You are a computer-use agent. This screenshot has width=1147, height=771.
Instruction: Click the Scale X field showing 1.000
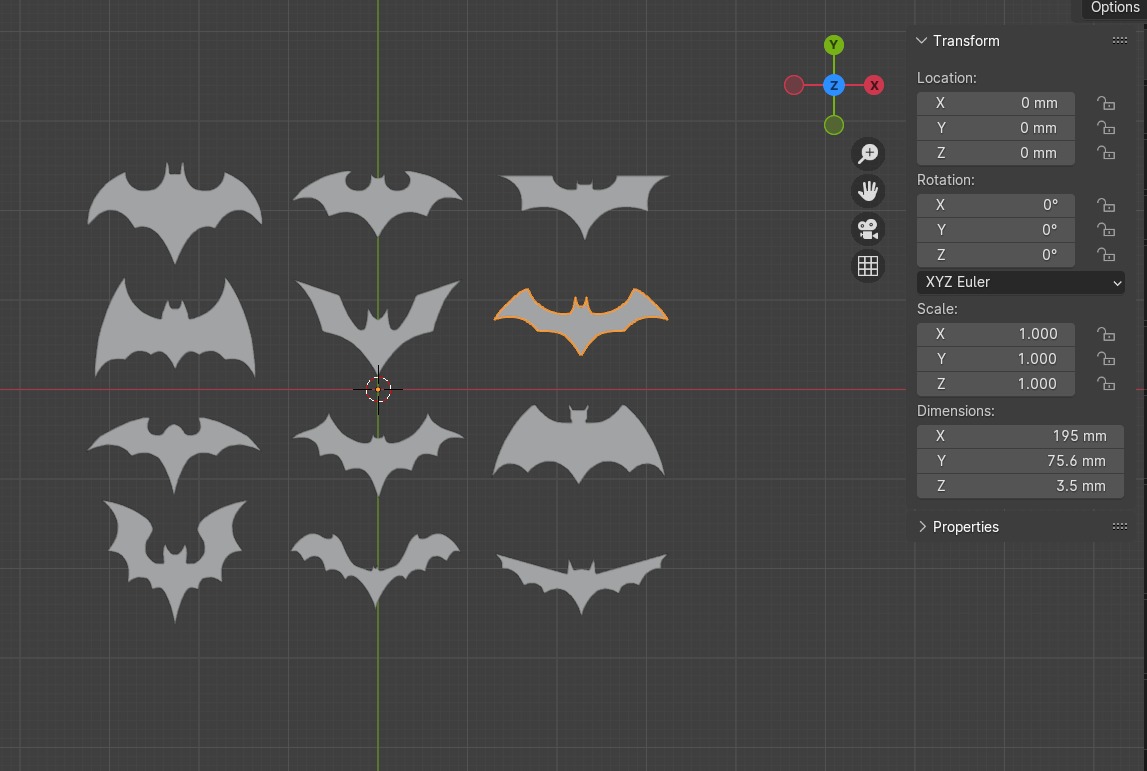pos(996,334)
